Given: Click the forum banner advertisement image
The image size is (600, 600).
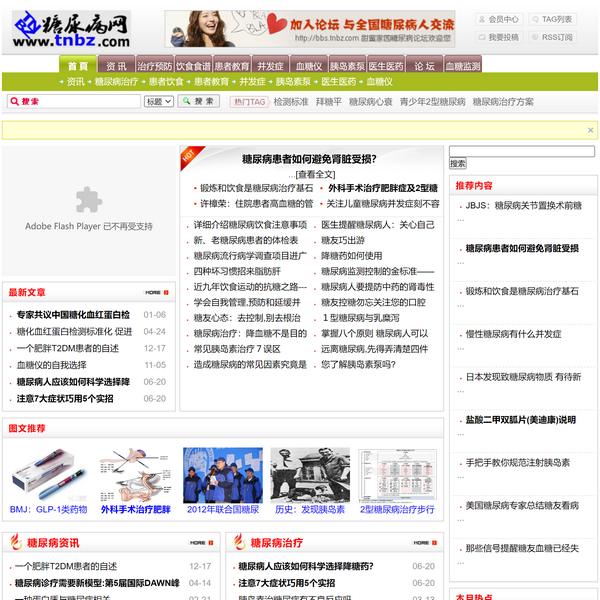Looking at the screenshot, I should pyautogui.click(x=310, y=29).
